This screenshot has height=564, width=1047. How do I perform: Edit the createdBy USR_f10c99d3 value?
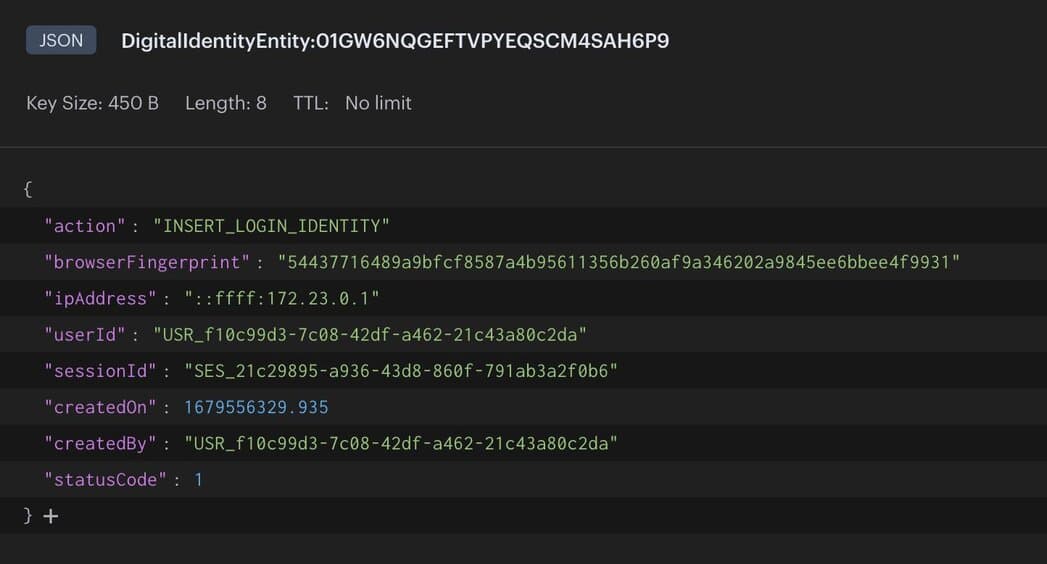click(x=400, y=443)
